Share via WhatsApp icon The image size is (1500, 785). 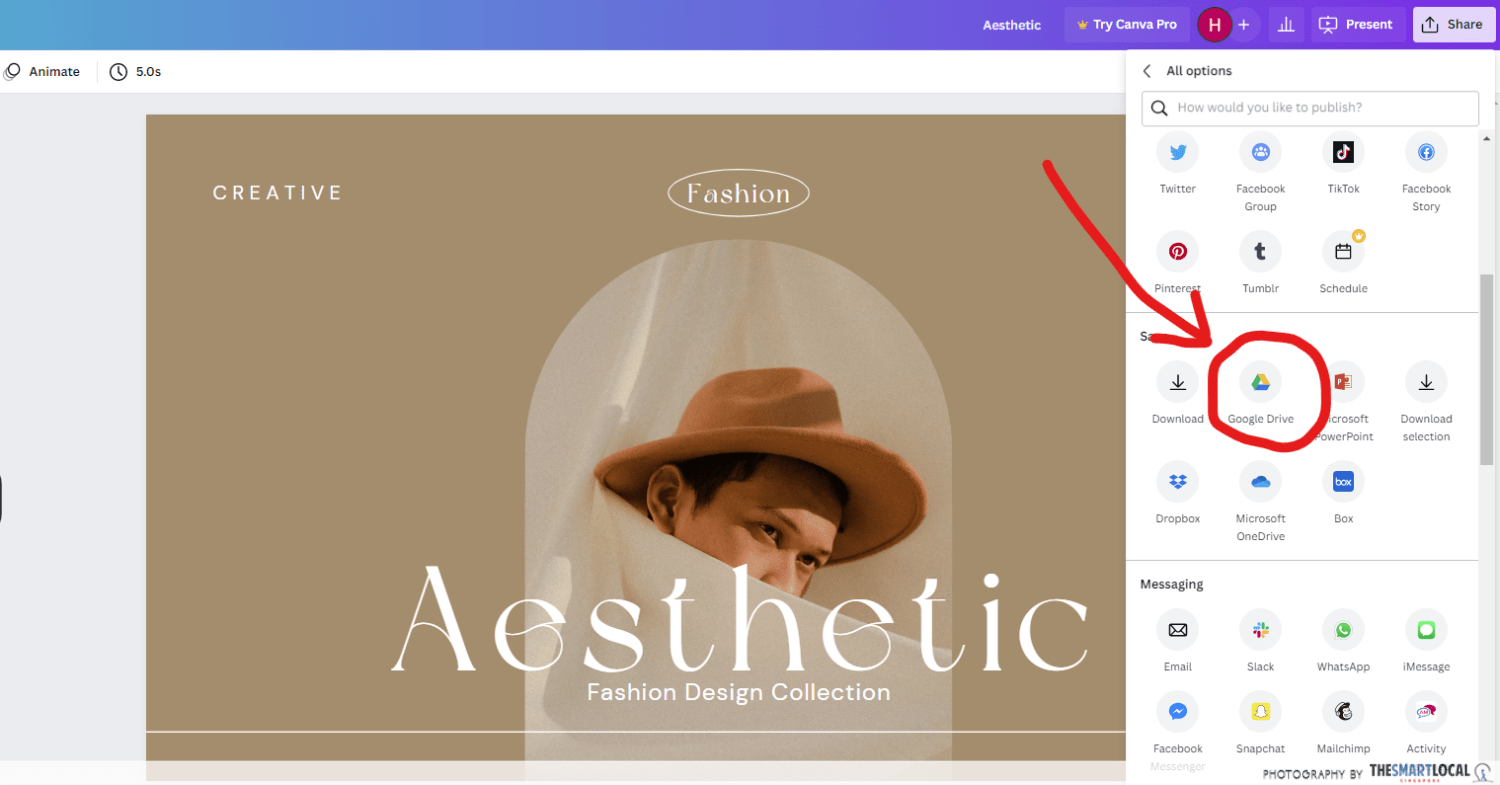(x=1343, y=630)
